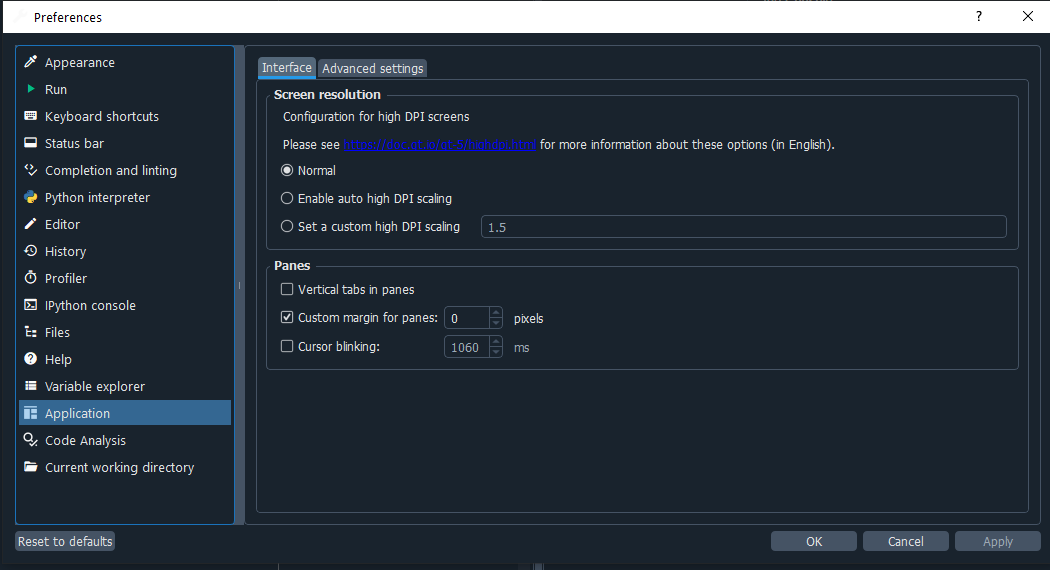
Task: Click the Help question mark icon
Action: tap(30, 358)
